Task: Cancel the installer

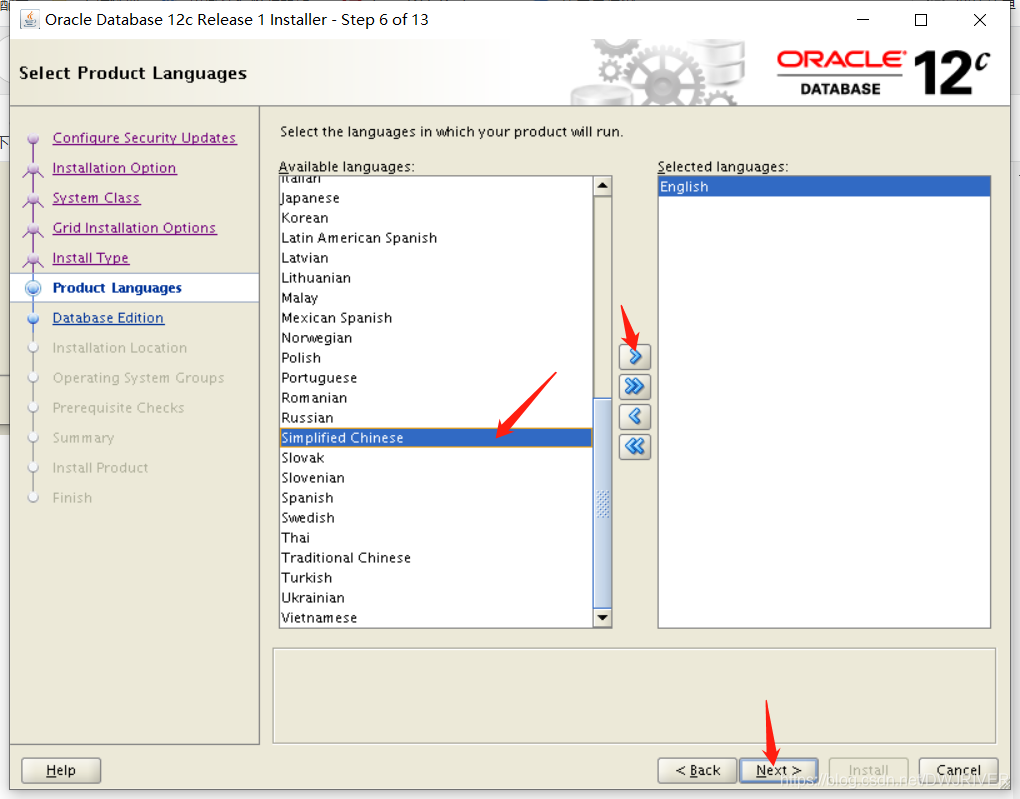Action: pos(958,770)
